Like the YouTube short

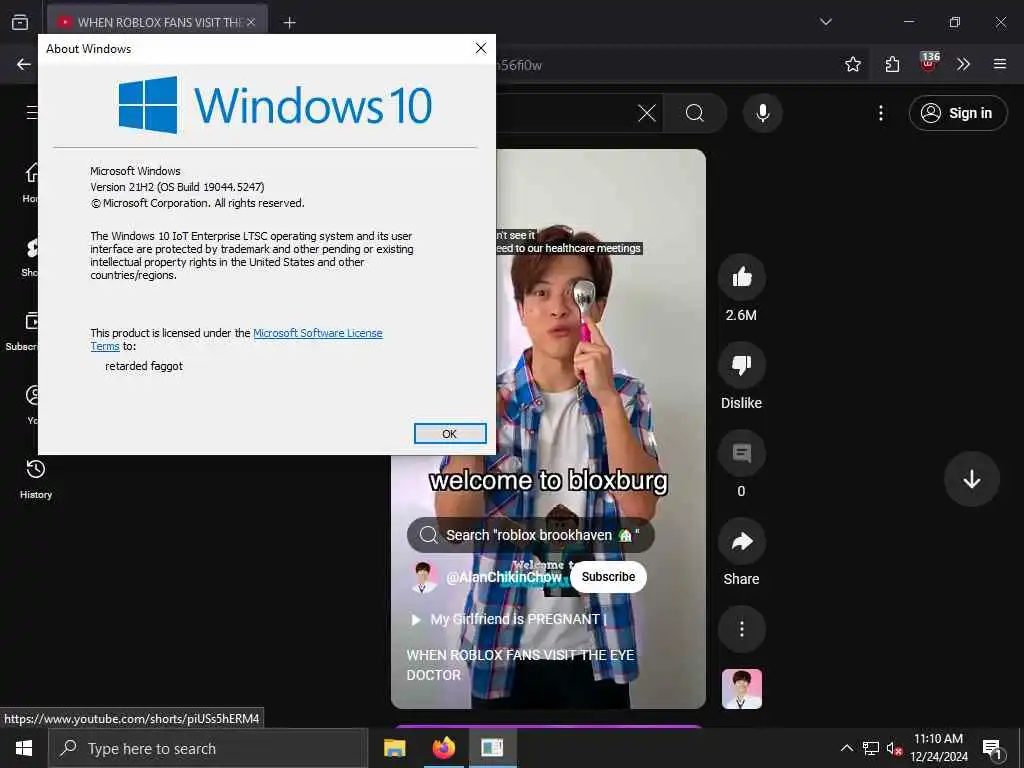tap(741, 278)
